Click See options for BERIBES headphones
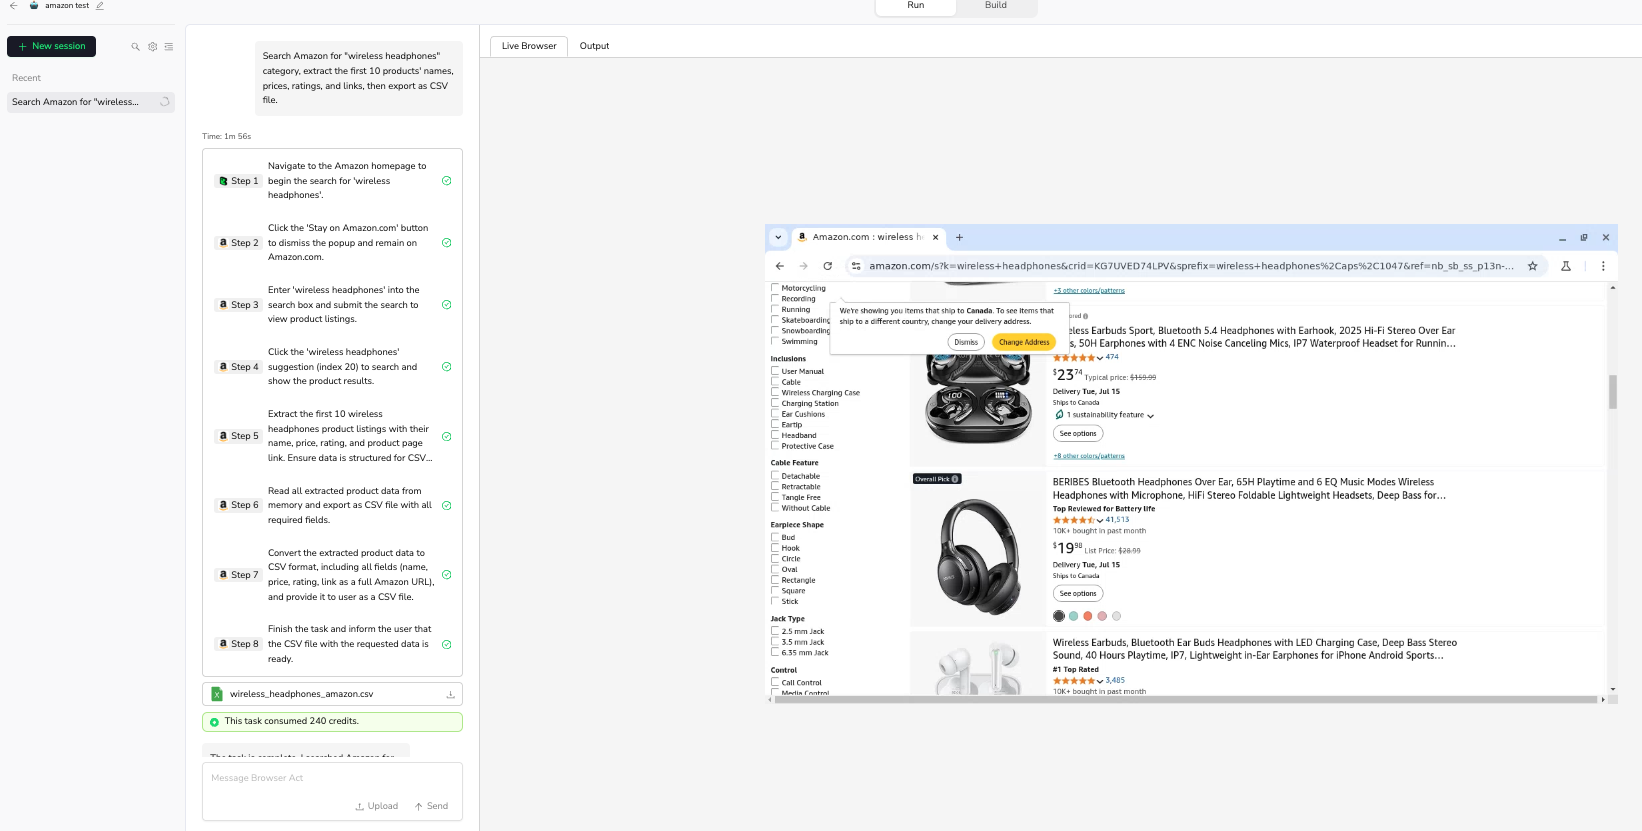 pyautogui.click(x=1078, y=594)
